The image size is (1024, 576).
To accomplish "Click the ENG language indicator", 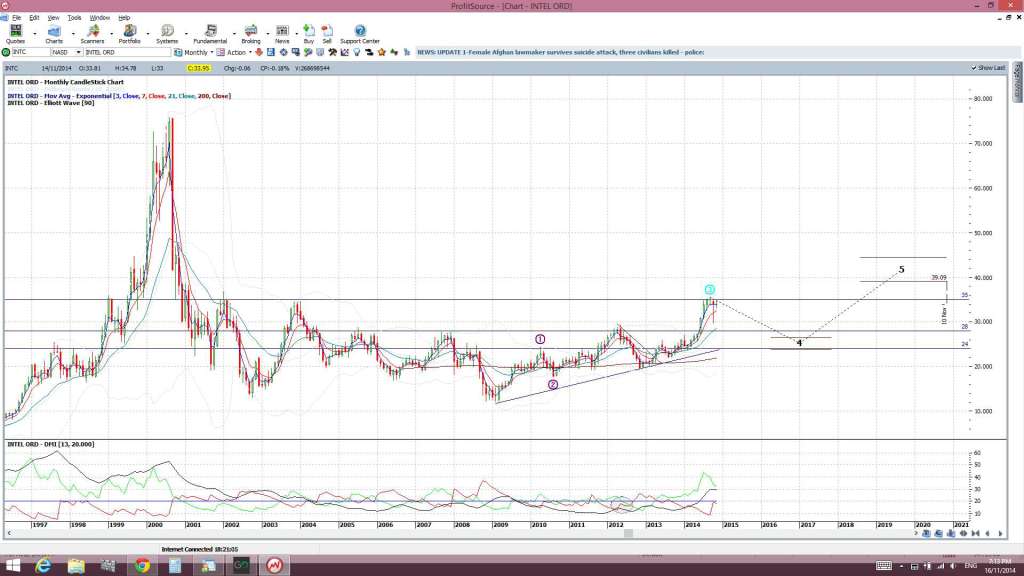I will [x=970, y=566].
